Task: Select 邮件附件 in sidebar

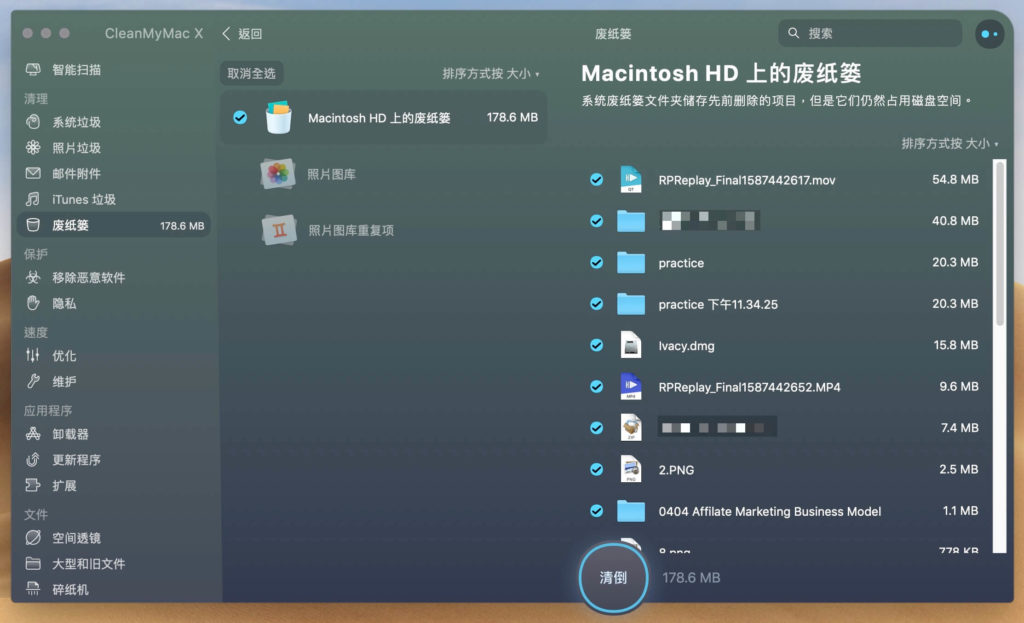Action: pos(76,174)
